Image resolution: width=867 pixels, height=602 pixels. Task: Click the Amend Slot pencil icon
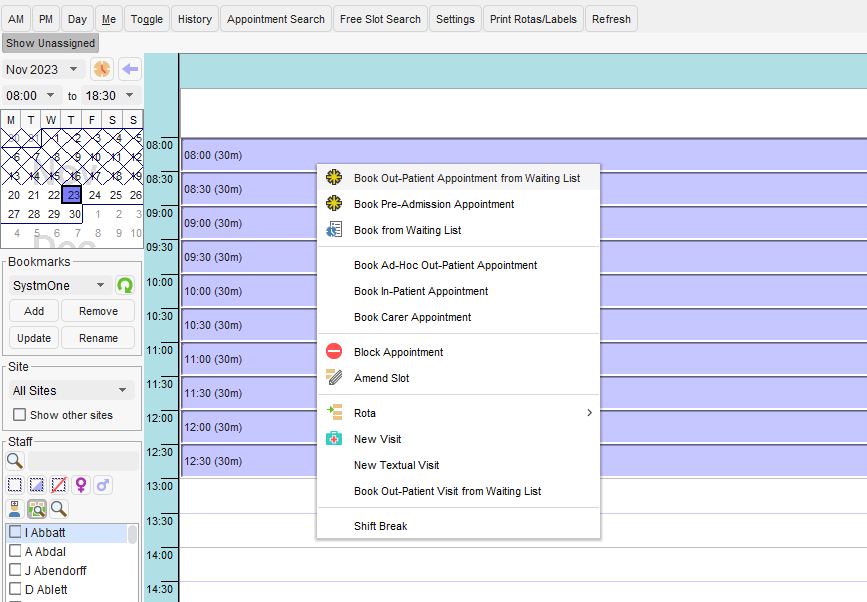click(x=334, y=377)
